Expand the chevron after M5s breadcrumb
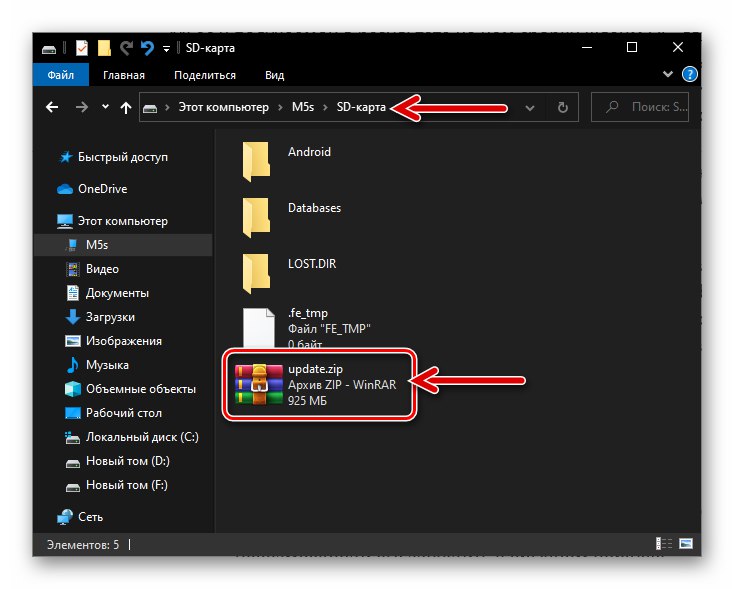 325,108
